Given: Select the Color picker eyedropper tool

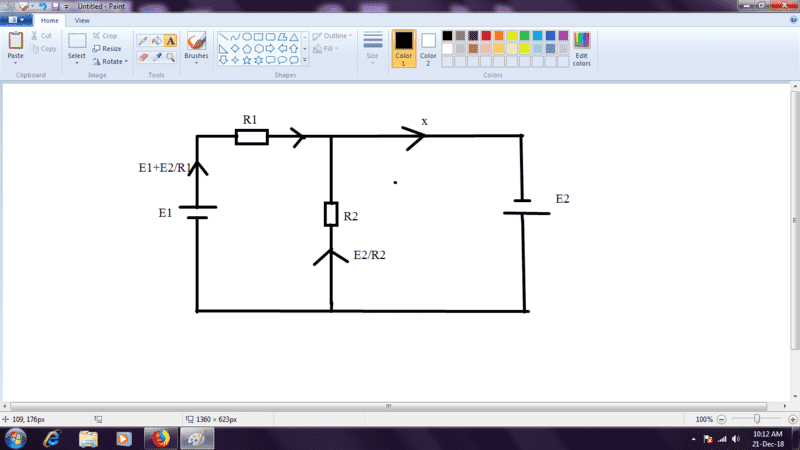Looking at the screenshot, I should tap(156, 57).
